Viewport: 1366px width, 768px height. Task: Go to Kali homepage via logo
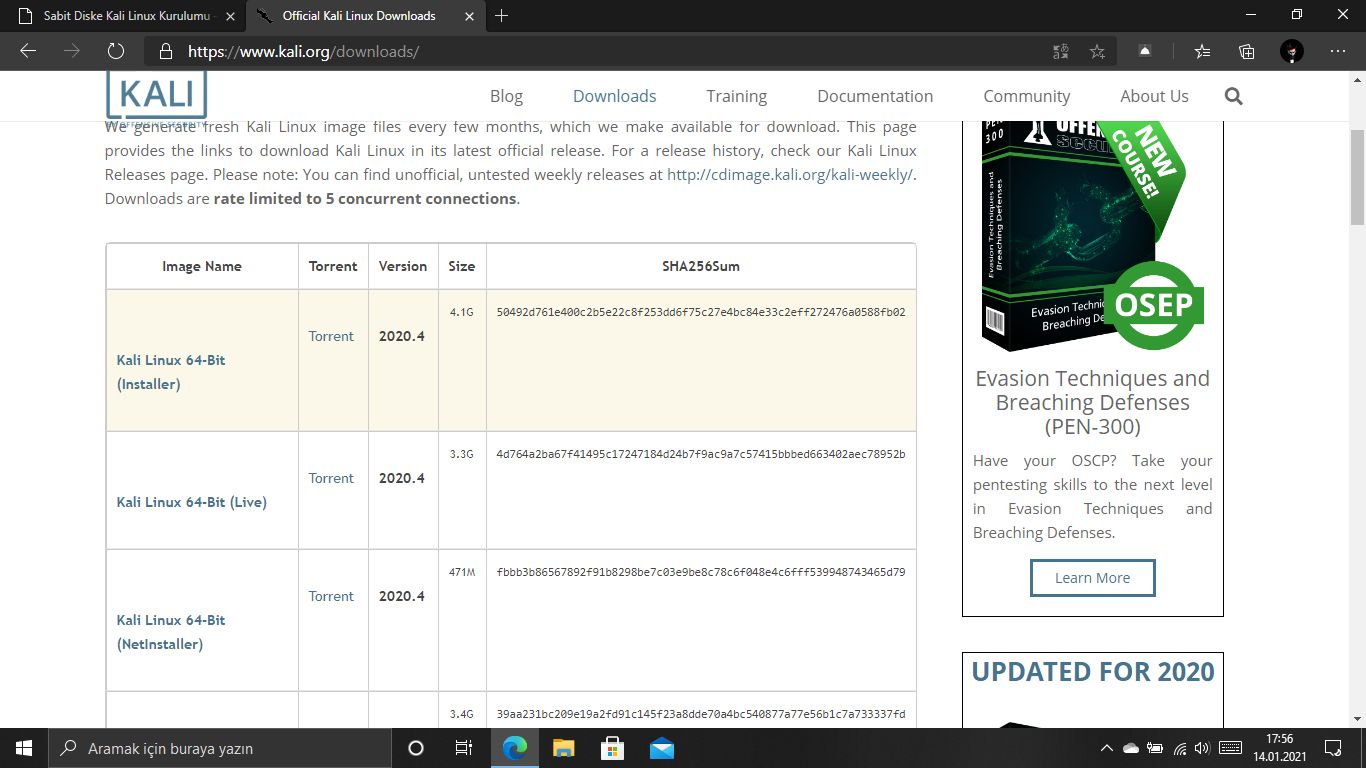[x=156, y=97]
